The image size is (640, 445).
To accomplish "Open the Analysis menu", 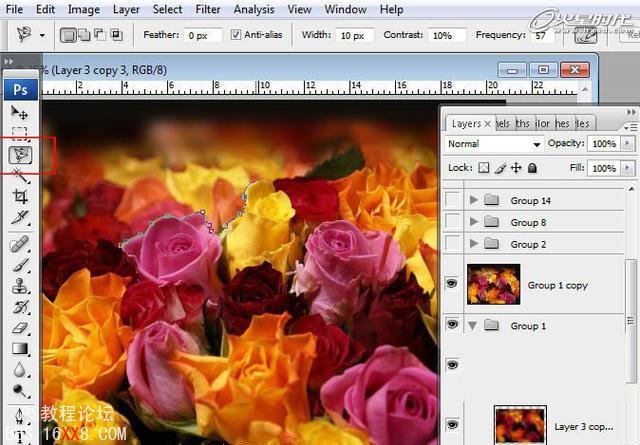I will coord(254,9).
